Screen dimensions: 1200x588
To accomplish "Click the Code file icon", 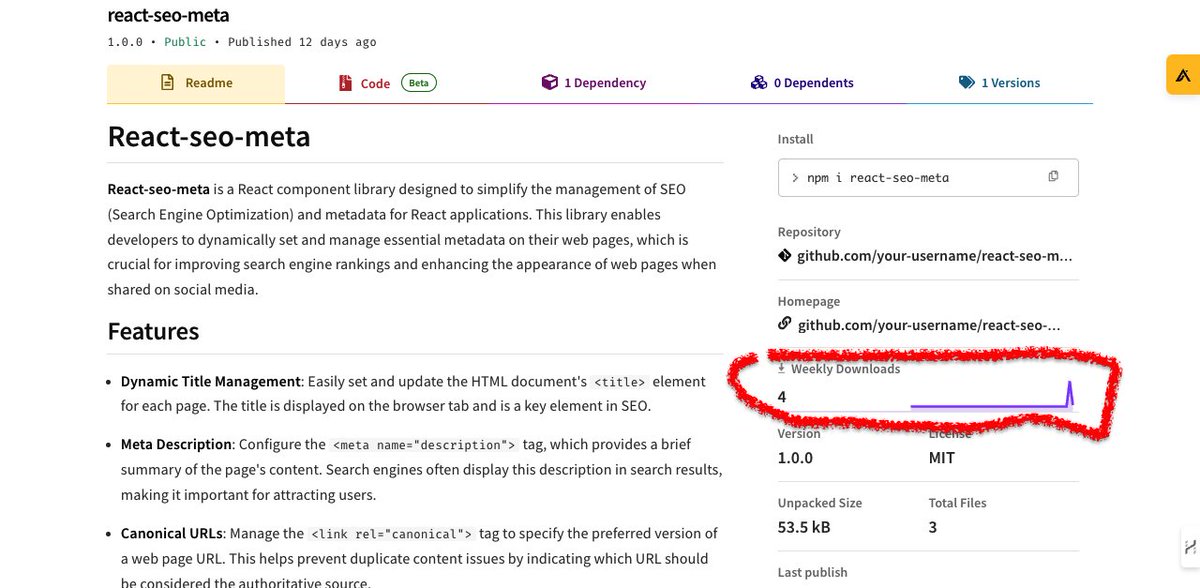I will pos(345,83).
